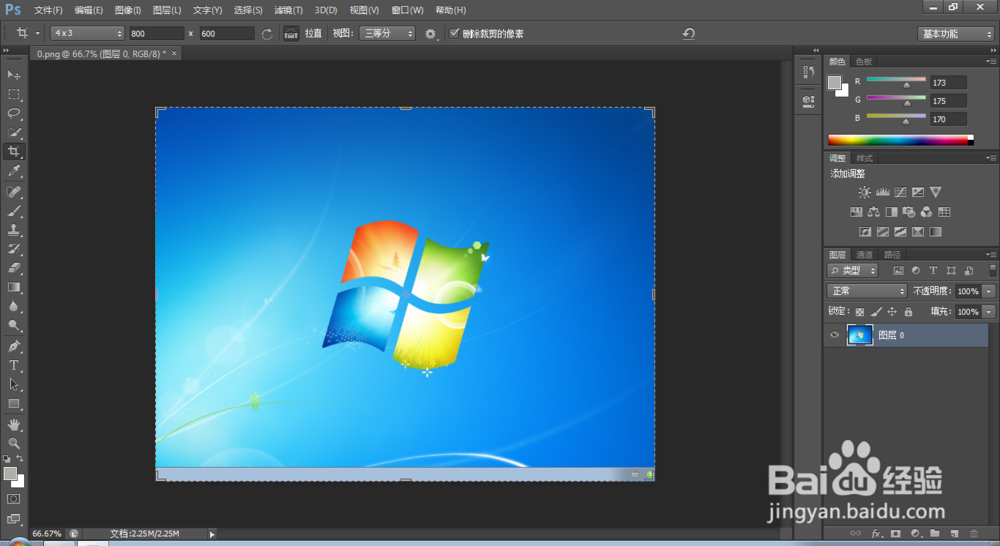Open layer filter 类型 dropdown

click(x=853, y=270)
